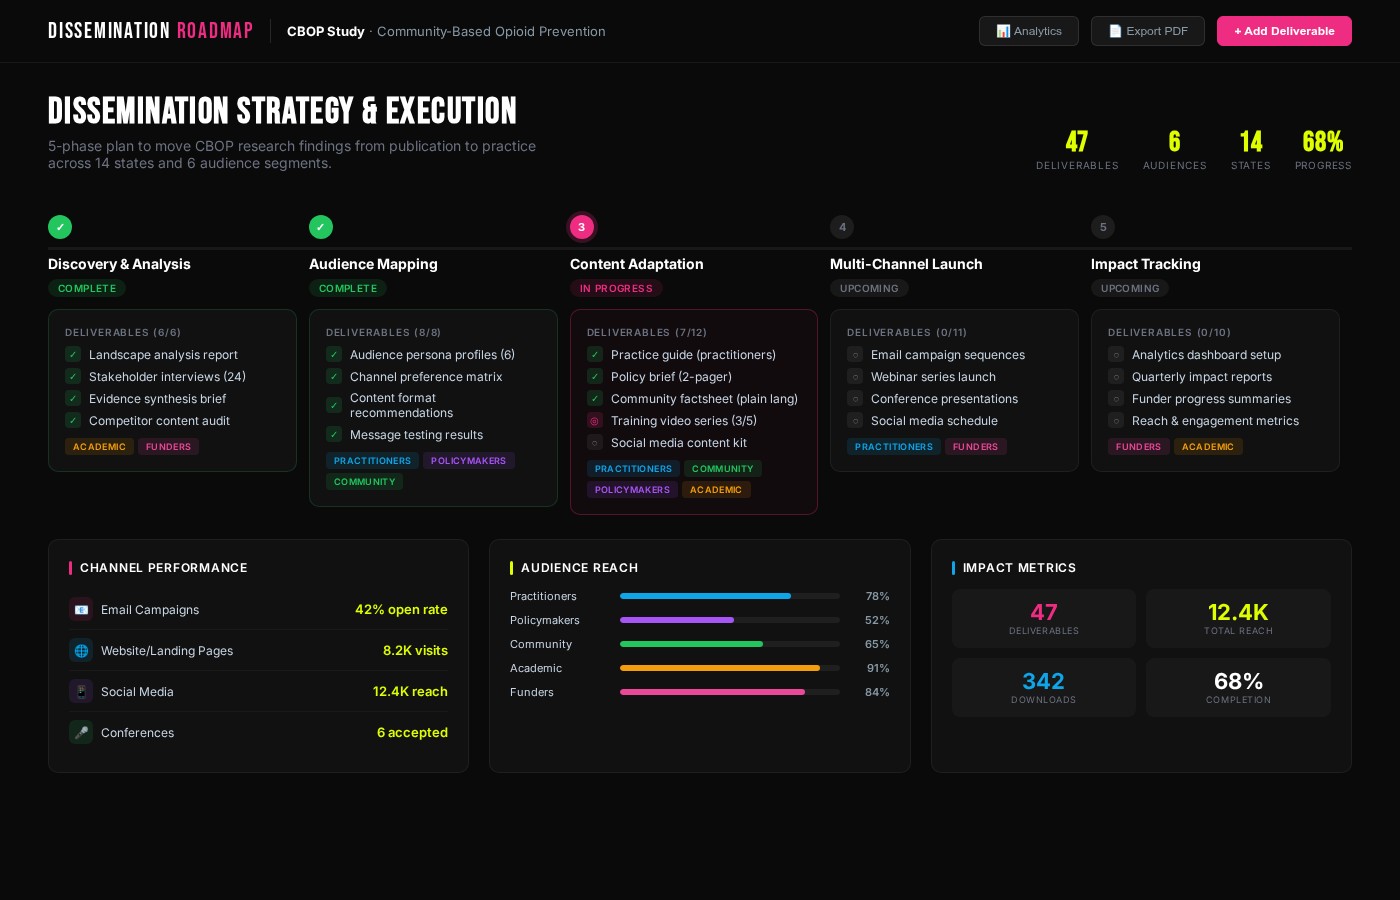The image size is (1400, 900).
Task: Click '6 accepted' conferences value
Action: tap(412, 732)
